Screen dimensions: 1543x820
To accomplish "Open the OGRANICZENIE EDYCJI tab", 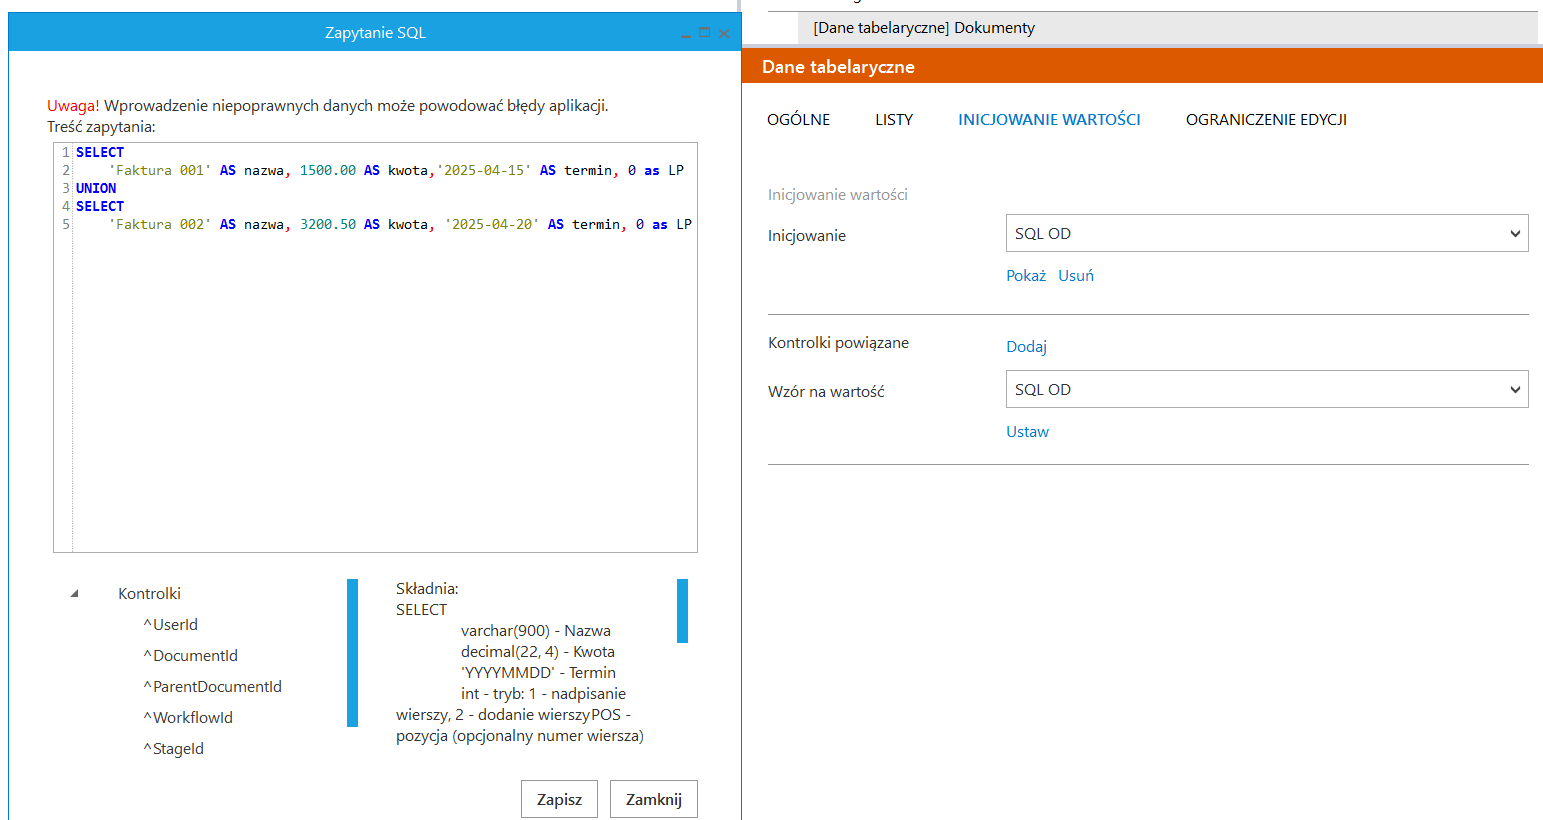I will [x=1266, y=119].
